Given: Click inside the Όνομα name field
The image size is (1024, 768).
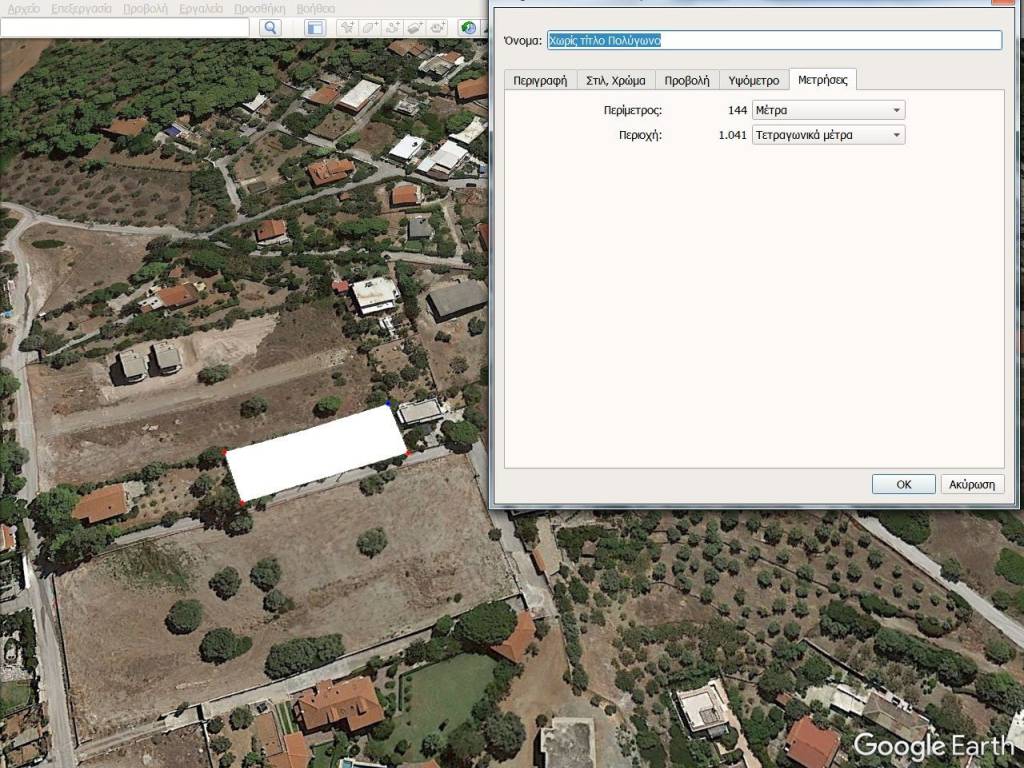Looking at the screenshot, I should click(774, 41).
